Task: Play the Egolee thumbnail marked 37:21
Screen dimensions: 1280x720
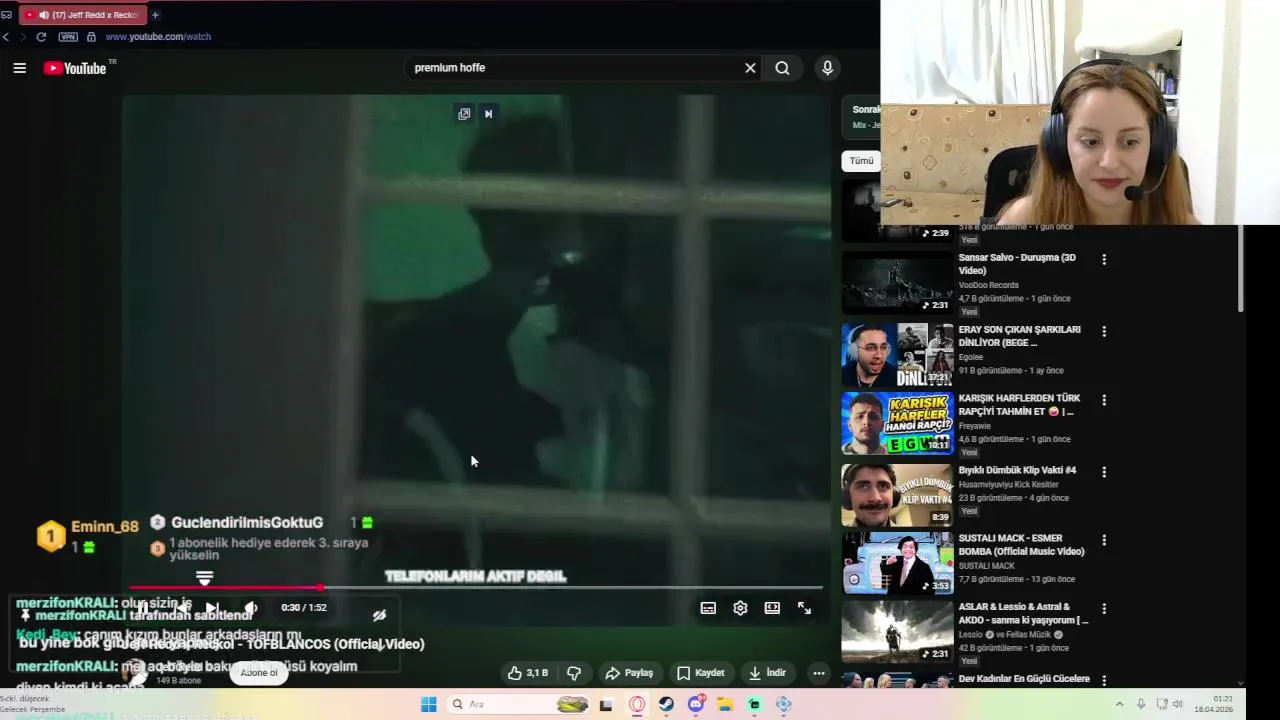Action: tap(897, 355)
